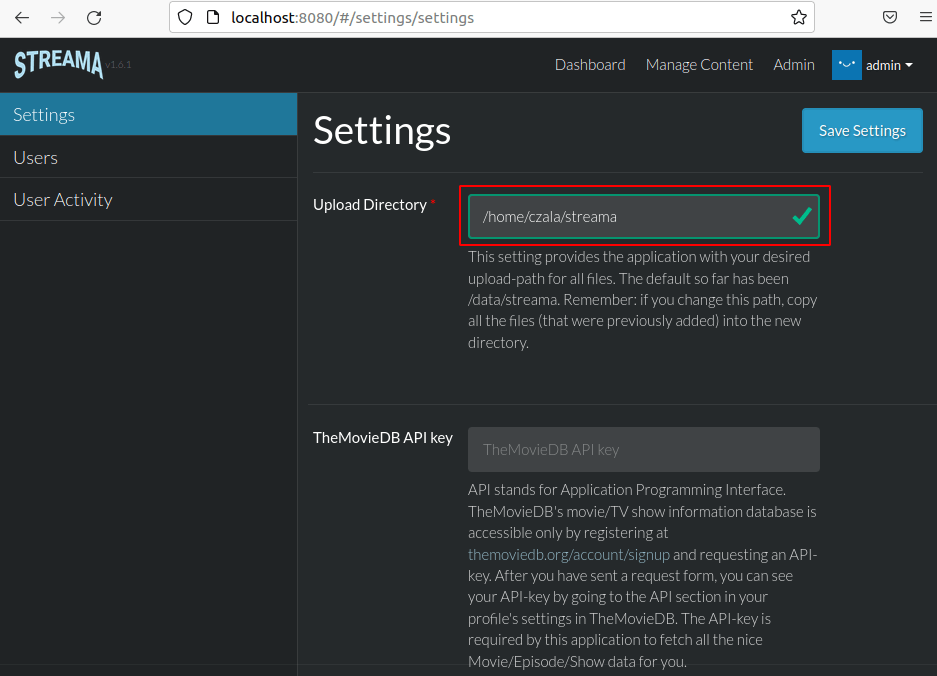
Task: Click the admin avatar image
Action: 846,65
